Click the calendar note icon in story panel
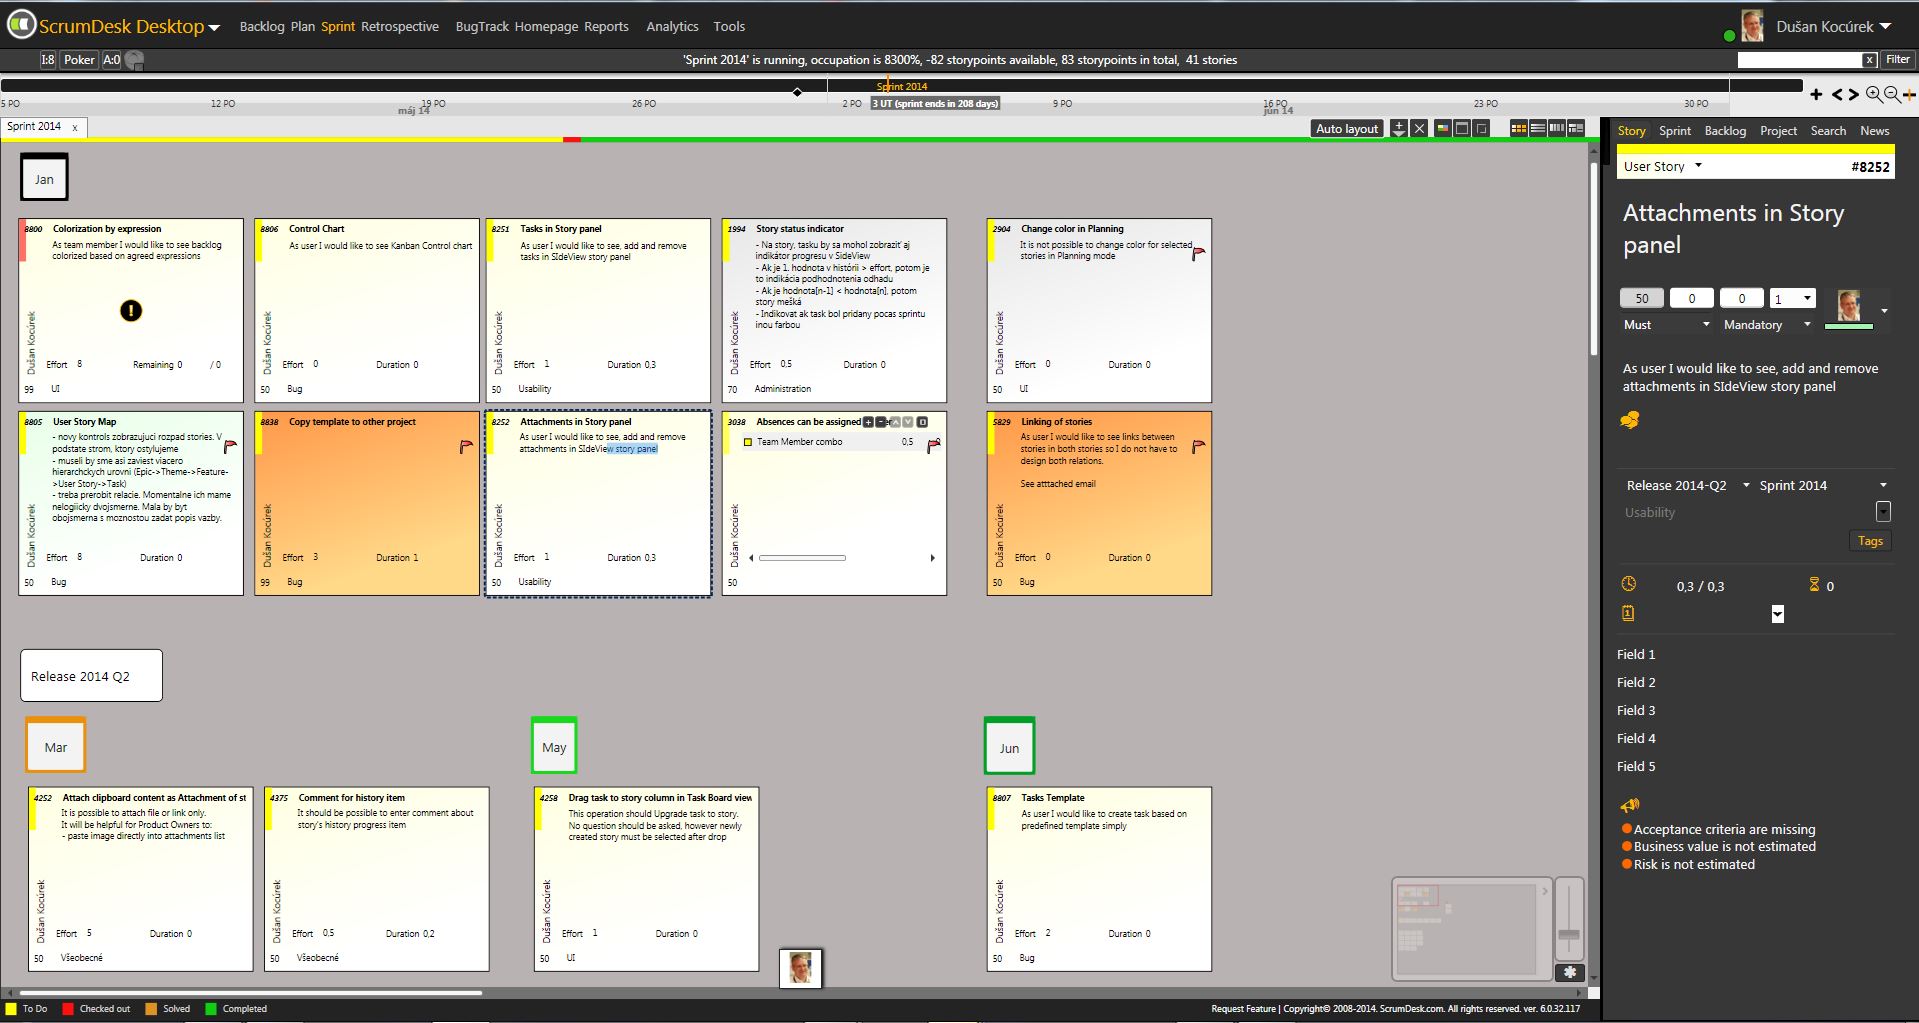 (1628, 613)
